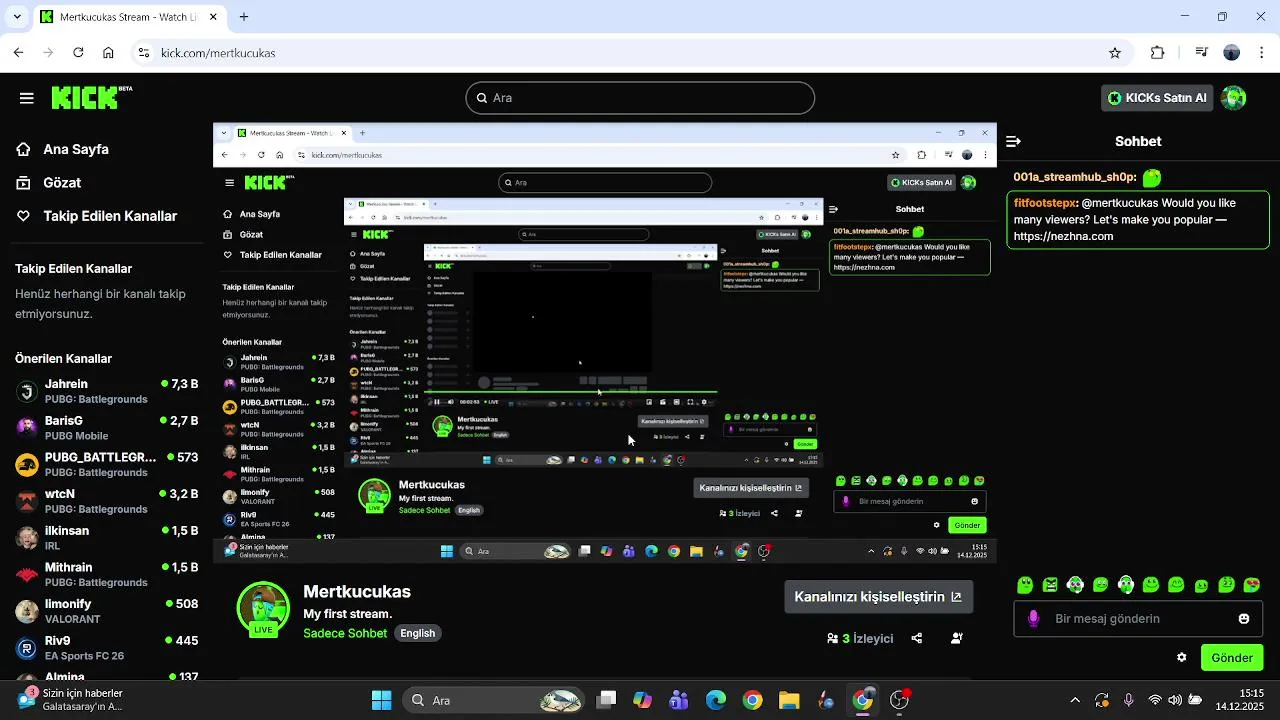Reload the page in Chrome
This screenshot has height=720, width=1280.
pos(79,53)
